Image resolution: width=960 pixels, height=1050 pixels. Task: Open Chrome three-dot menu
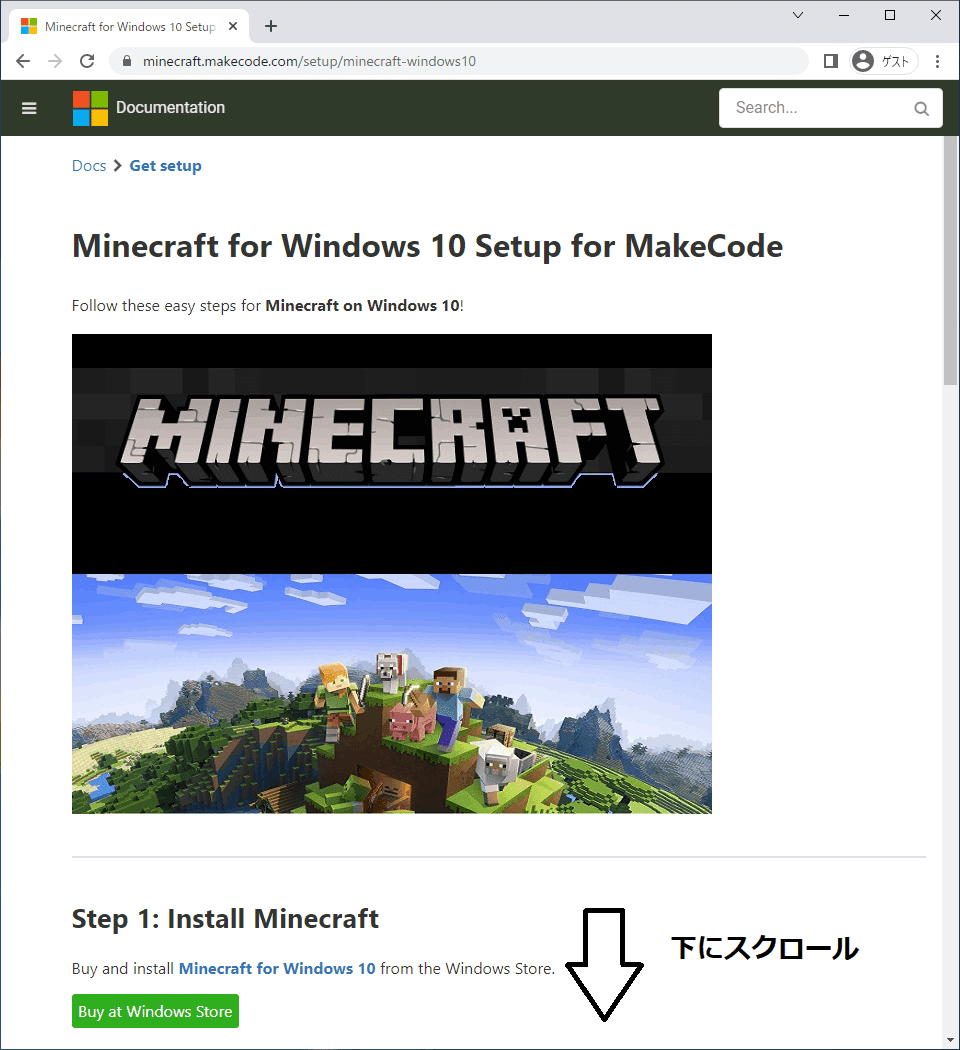click(937, 62)
